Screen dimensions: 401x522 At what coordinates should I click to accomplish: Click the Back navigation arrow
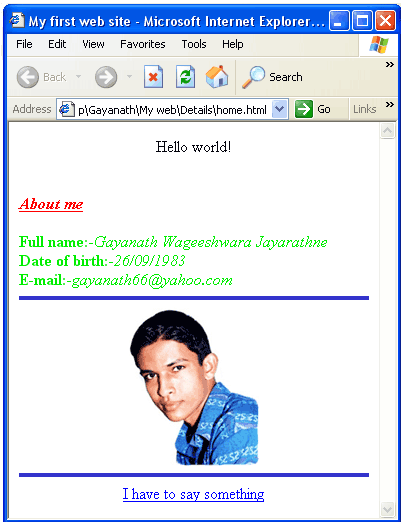pos(28,77)
